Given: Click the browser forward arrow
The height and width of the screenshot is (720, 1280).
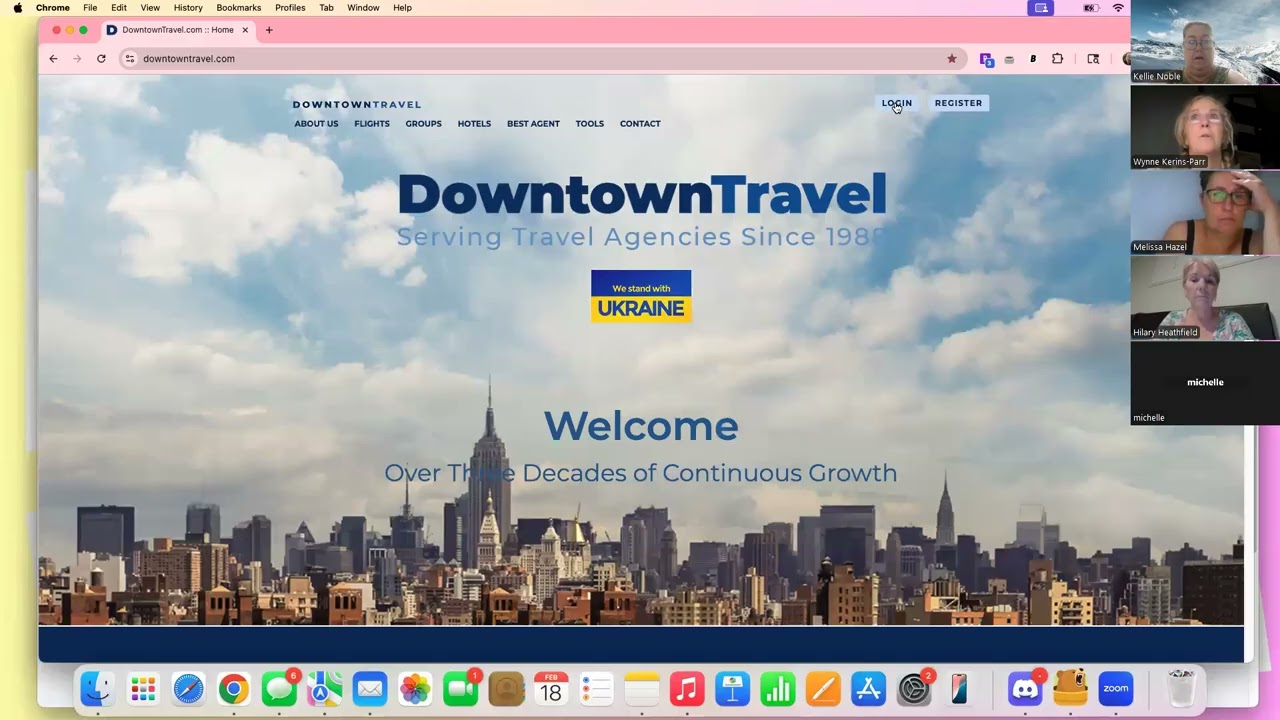Looking at the screenshot, I should coord(77,59).
